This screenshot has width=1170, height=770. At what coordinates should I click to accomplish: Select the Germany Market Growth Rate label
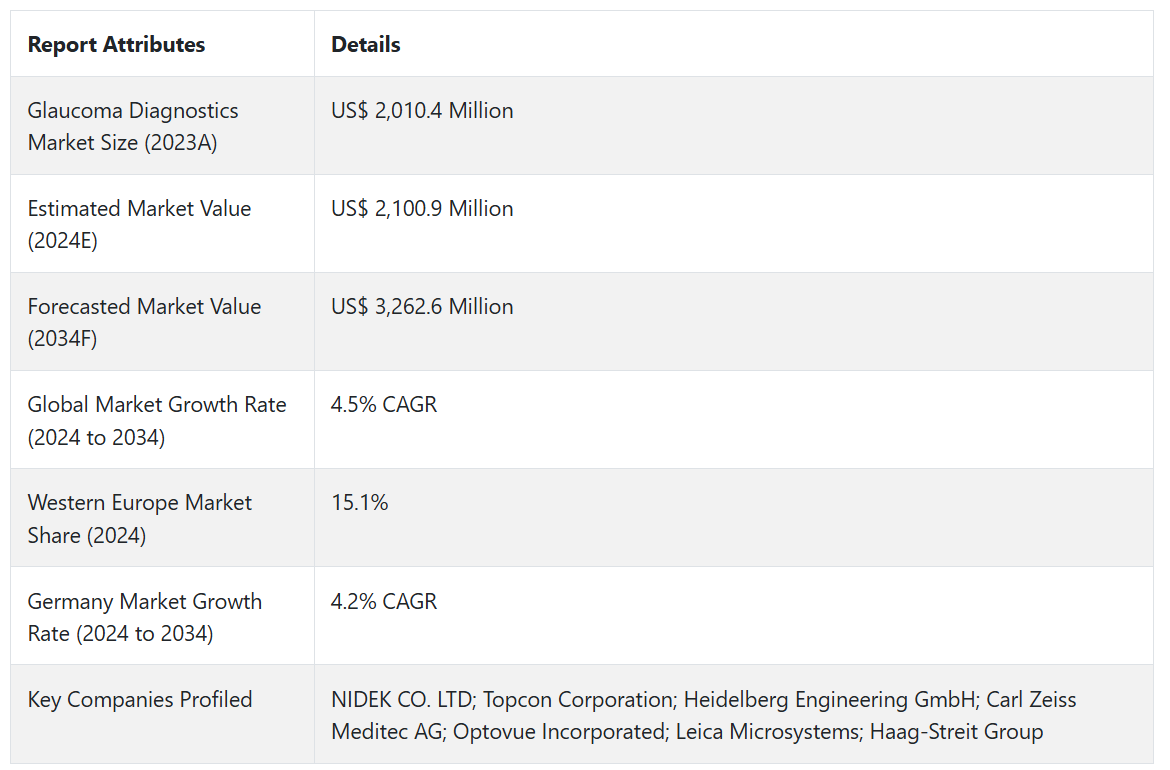[x=145, y=617]
